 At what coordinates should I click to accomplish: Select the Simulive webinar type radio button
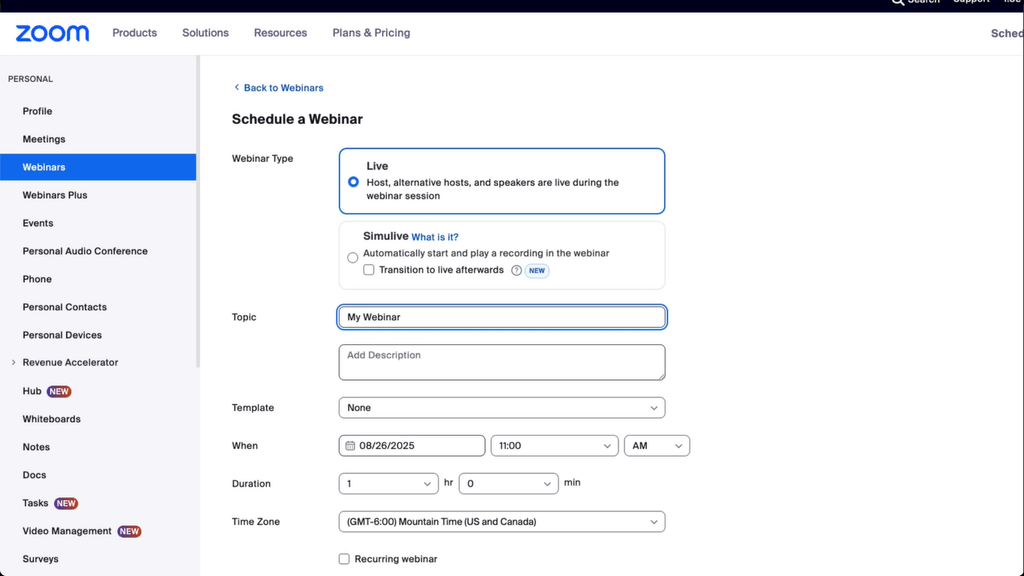point(353,257)
